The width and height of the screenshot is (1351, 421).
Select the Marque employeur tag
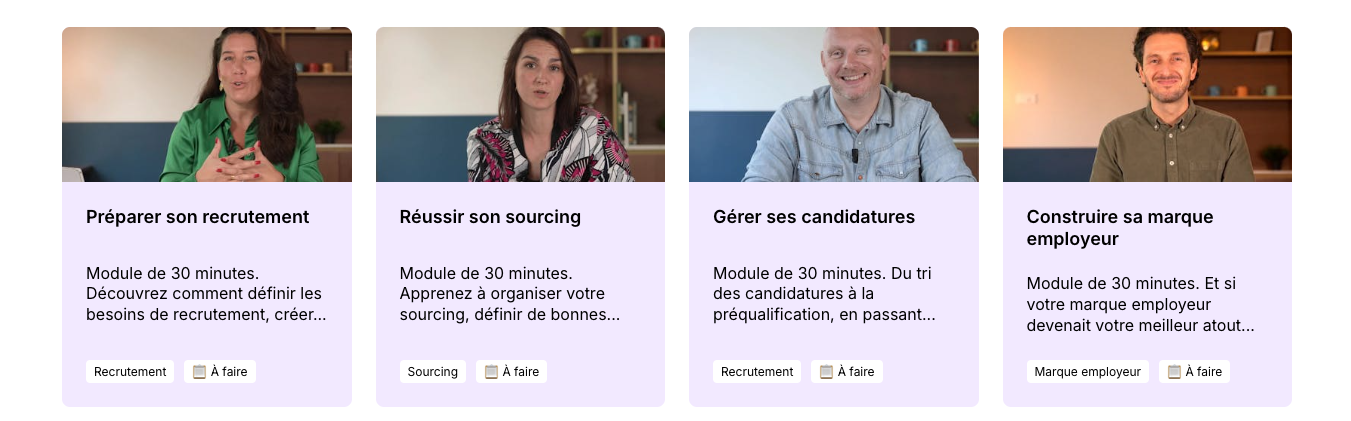[x=1088, y=372]
